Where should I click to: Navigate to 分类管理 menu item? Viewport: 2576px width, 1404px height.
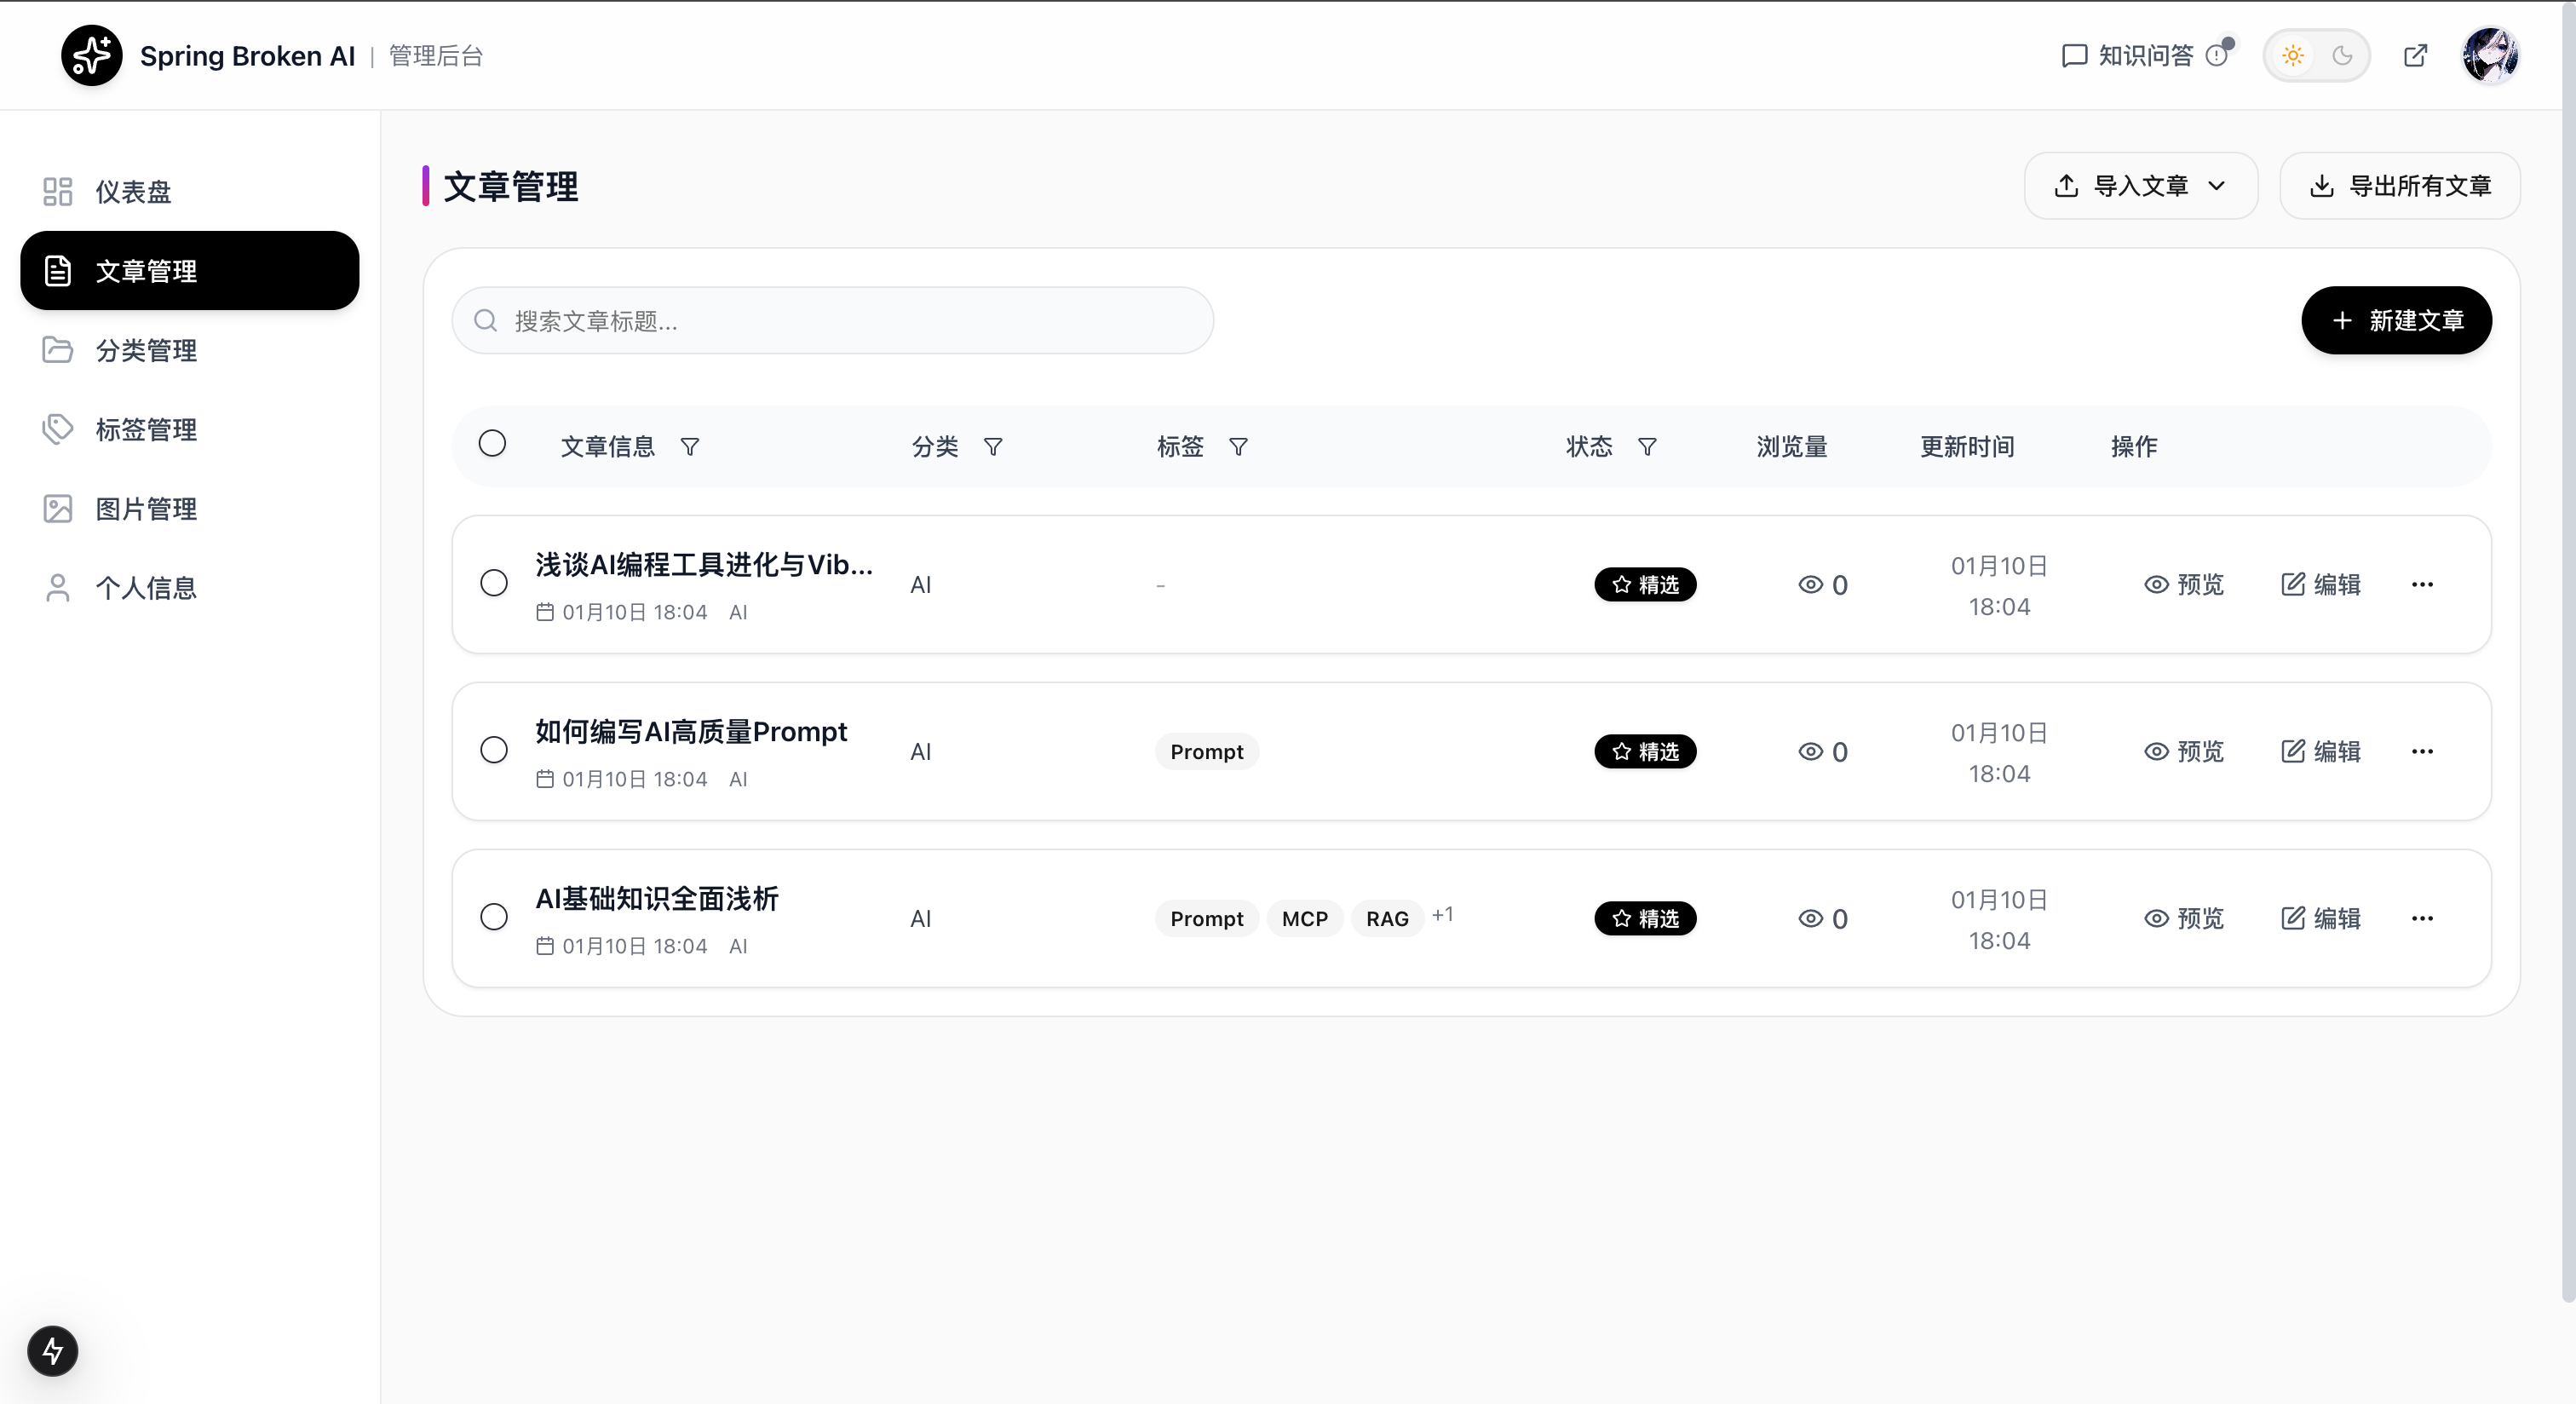(146, 350)
